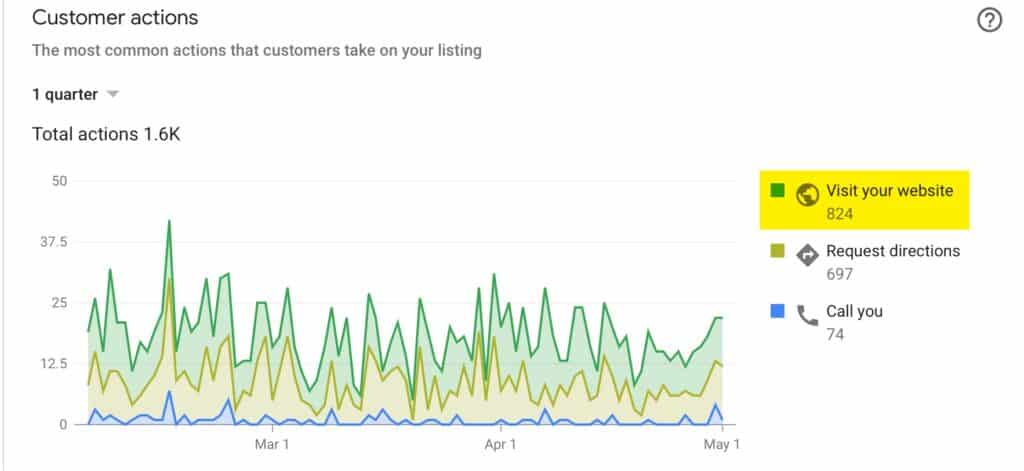This screenshot has height=471, width=1024.
Task: Select the Request directions legend label
Action: click(892, 251)
